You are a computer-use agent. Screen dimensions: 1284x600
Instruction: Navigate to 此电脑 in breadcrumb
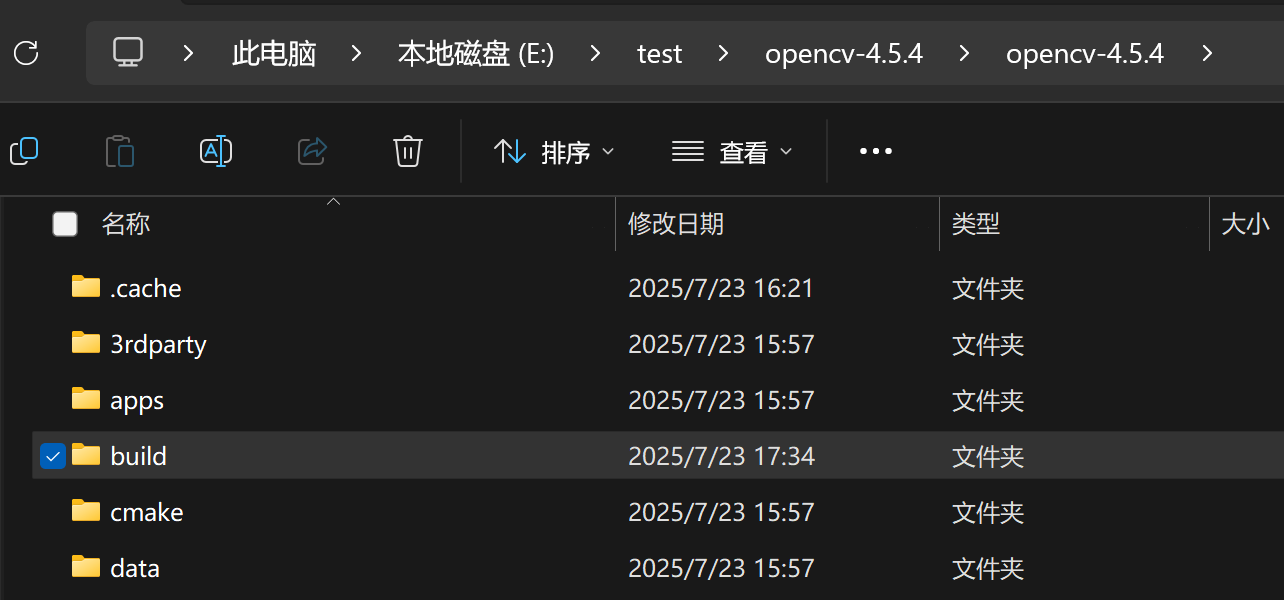click(x=273, y=53)
